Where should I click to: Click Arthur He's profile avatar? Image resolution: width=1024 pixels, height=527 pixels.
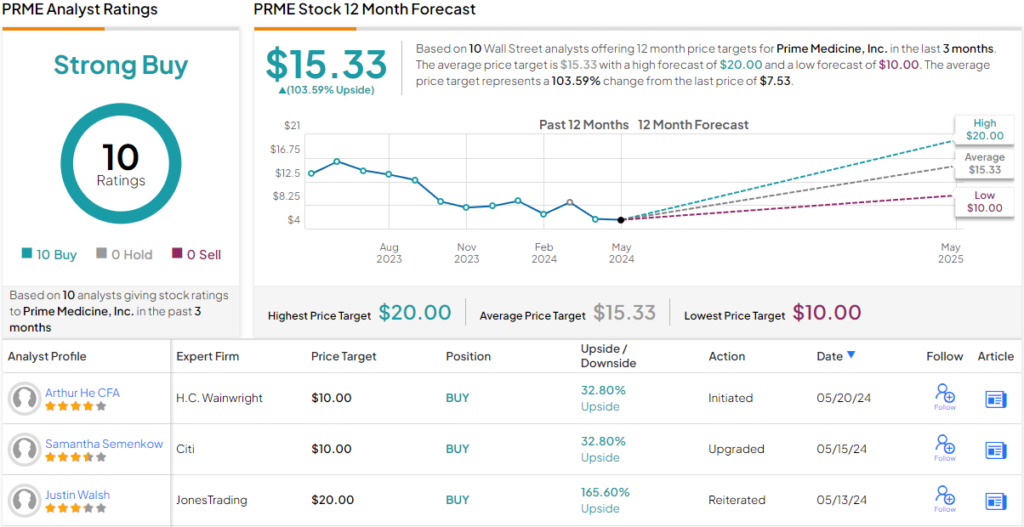pos(24,399)
